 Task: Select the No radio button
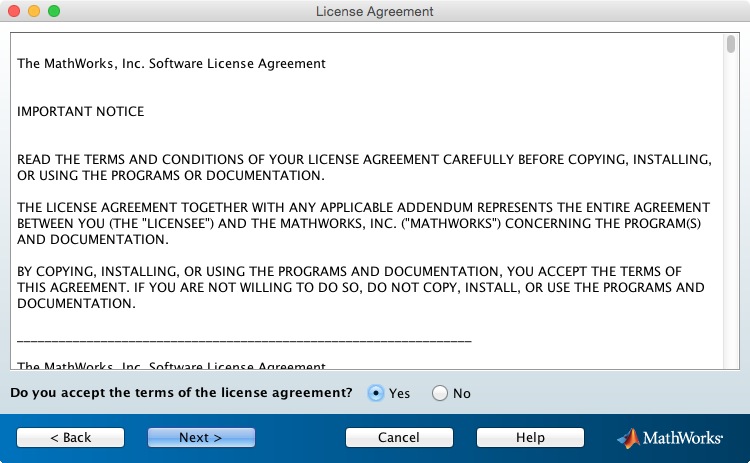(x=440, y=393)
